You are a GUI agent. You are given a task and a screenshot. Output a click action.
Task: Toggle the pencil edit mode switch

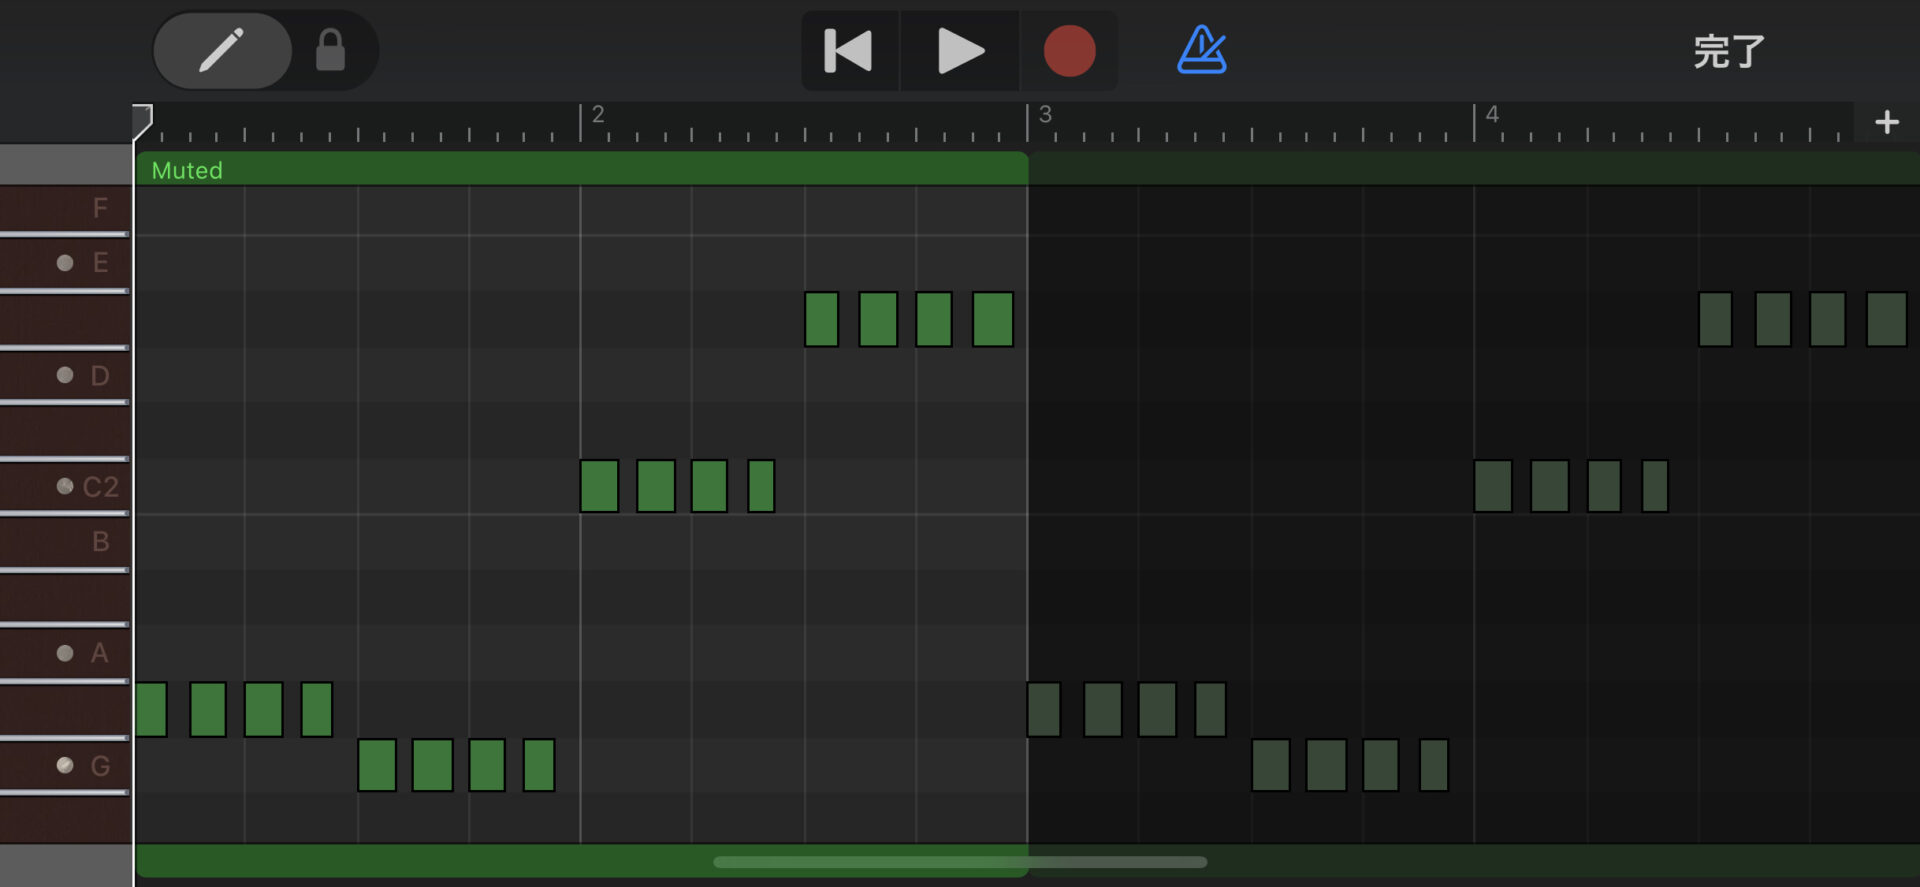click(222, 50)
